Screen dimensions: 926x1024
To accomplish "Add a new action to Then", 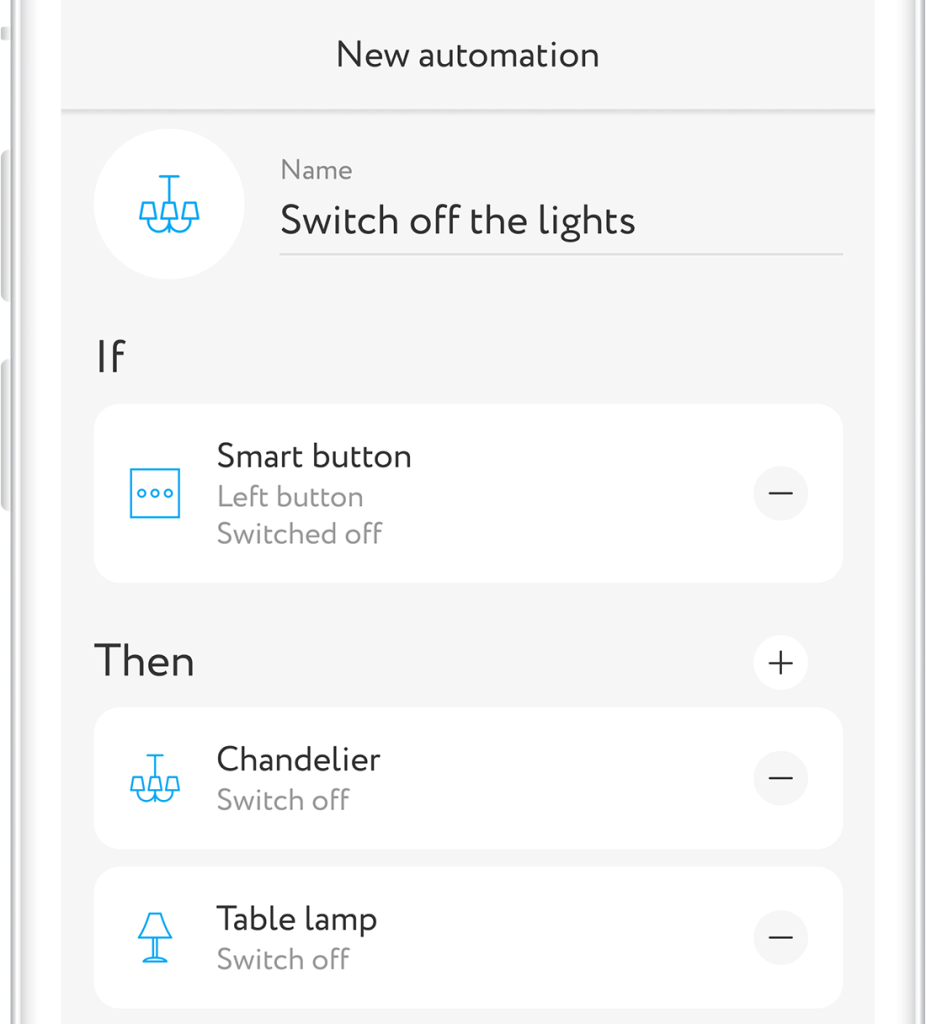I will tap(780, 662).
